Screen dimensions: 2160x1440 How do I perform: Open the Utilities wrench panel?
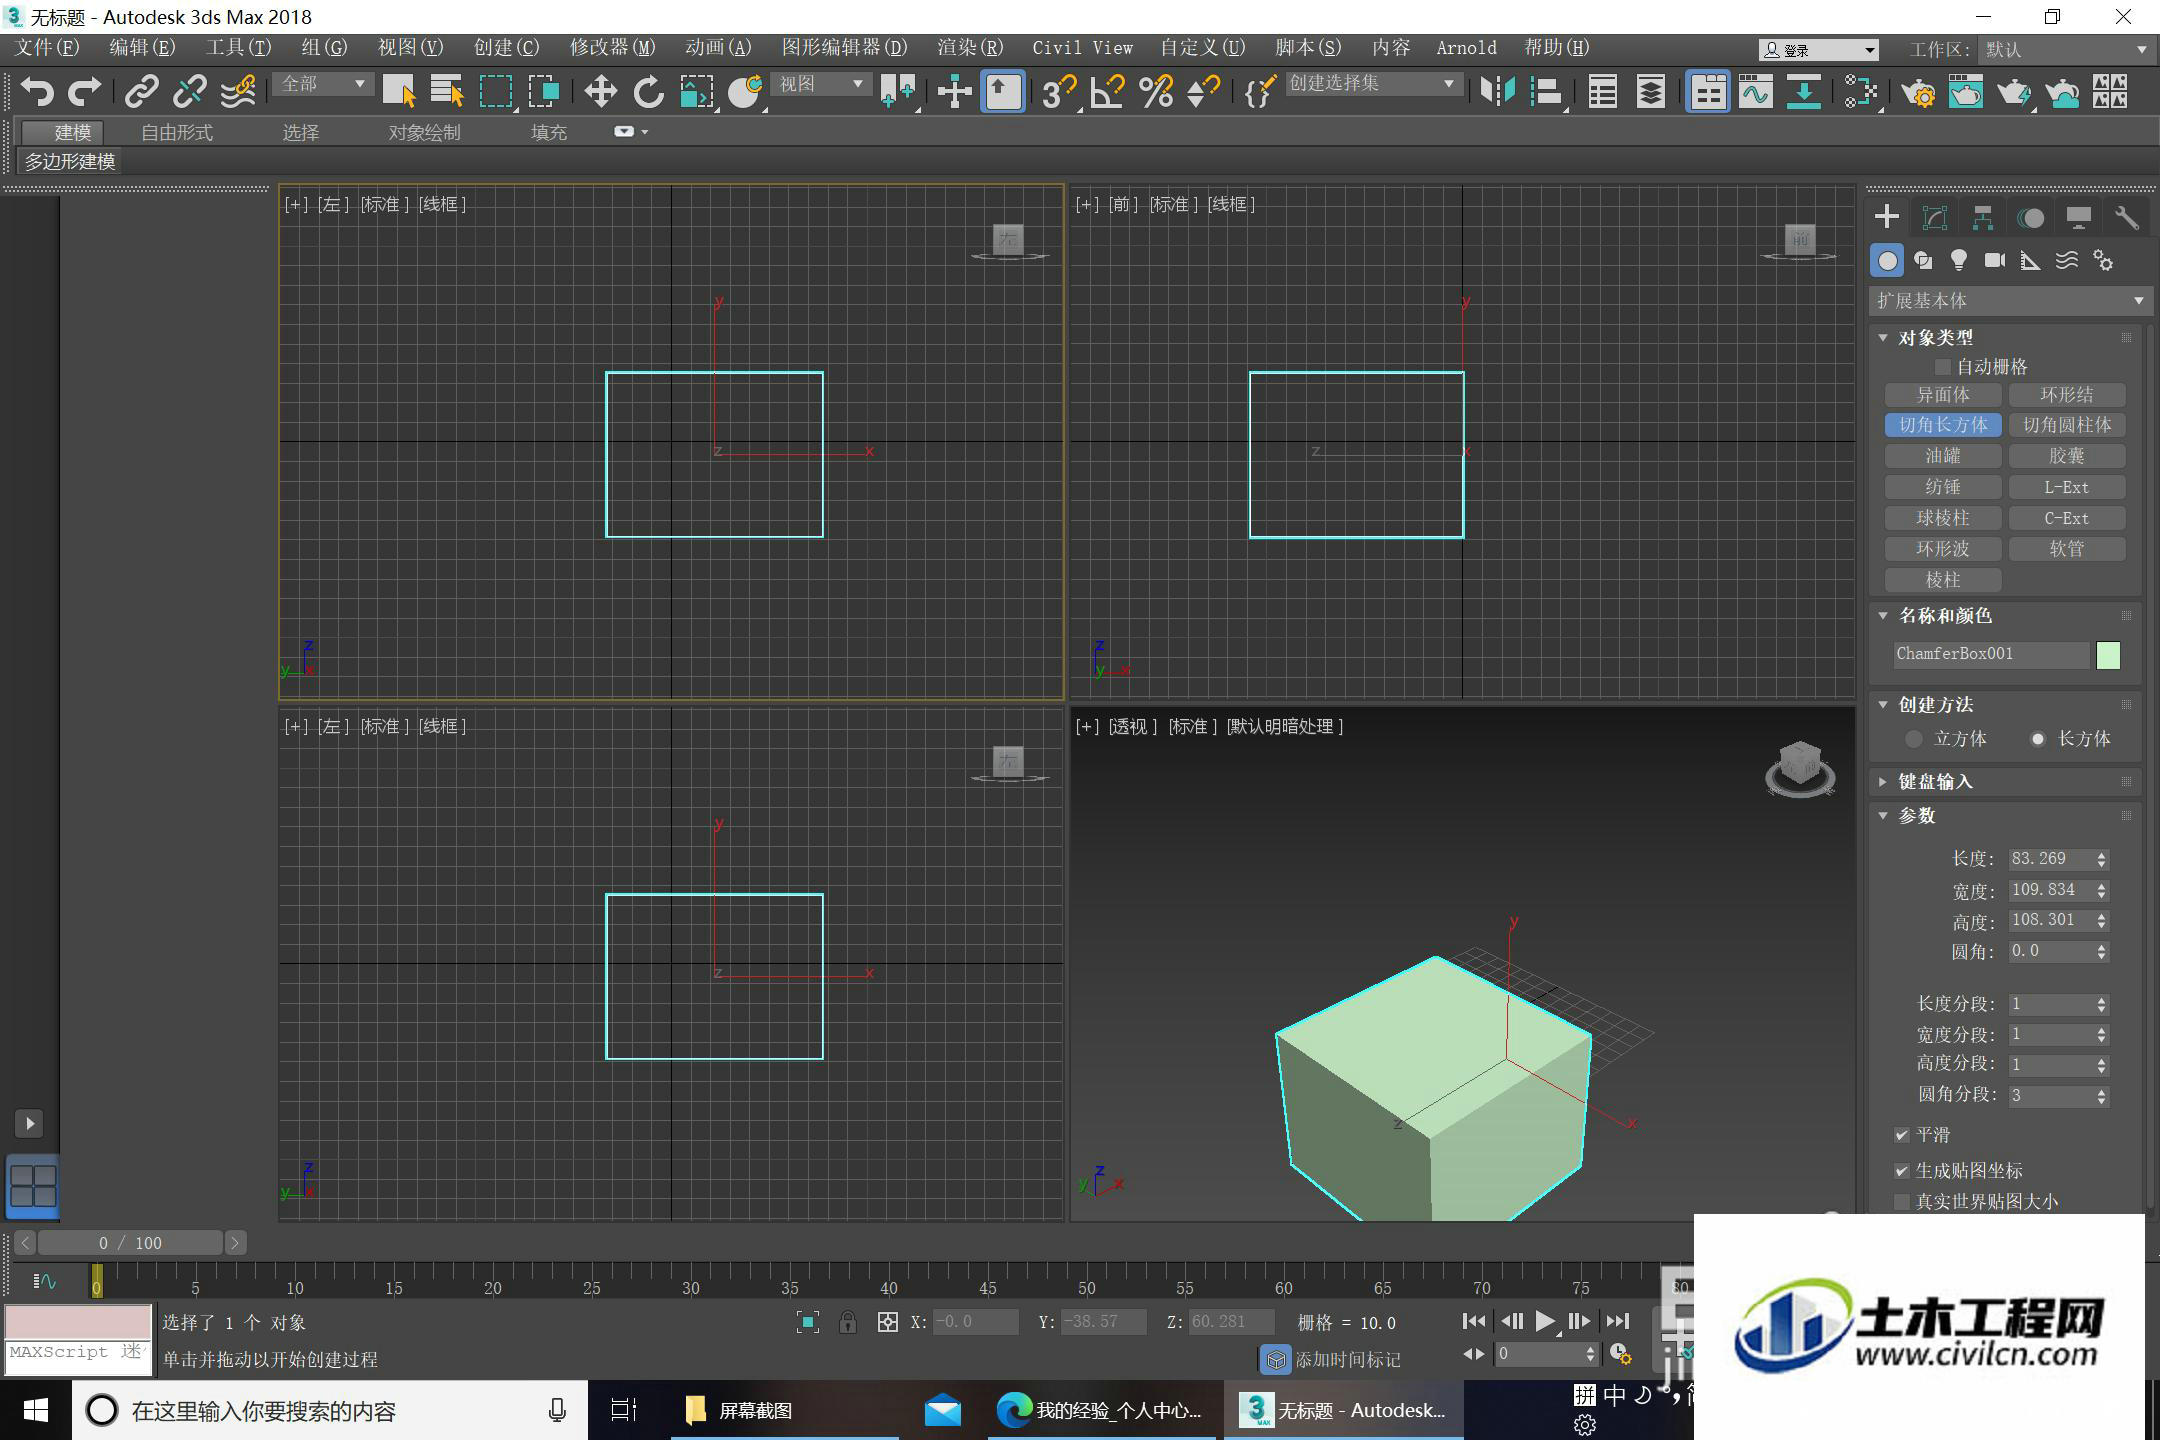point(2127,218)
